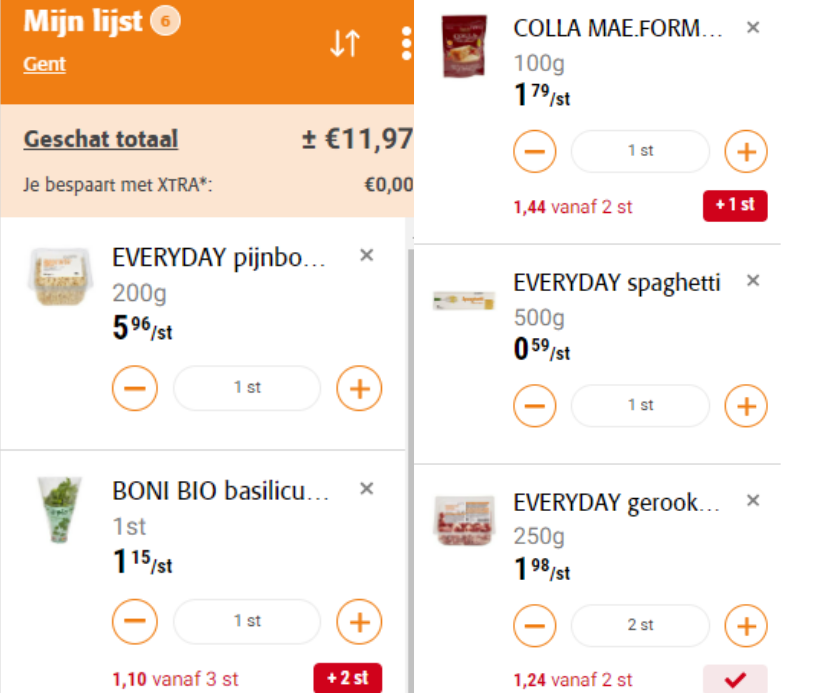The height and width of the screenshot is (693, 825).
Task: Toggle the red checkmark on gerook promo
Action: coord(735,679)
